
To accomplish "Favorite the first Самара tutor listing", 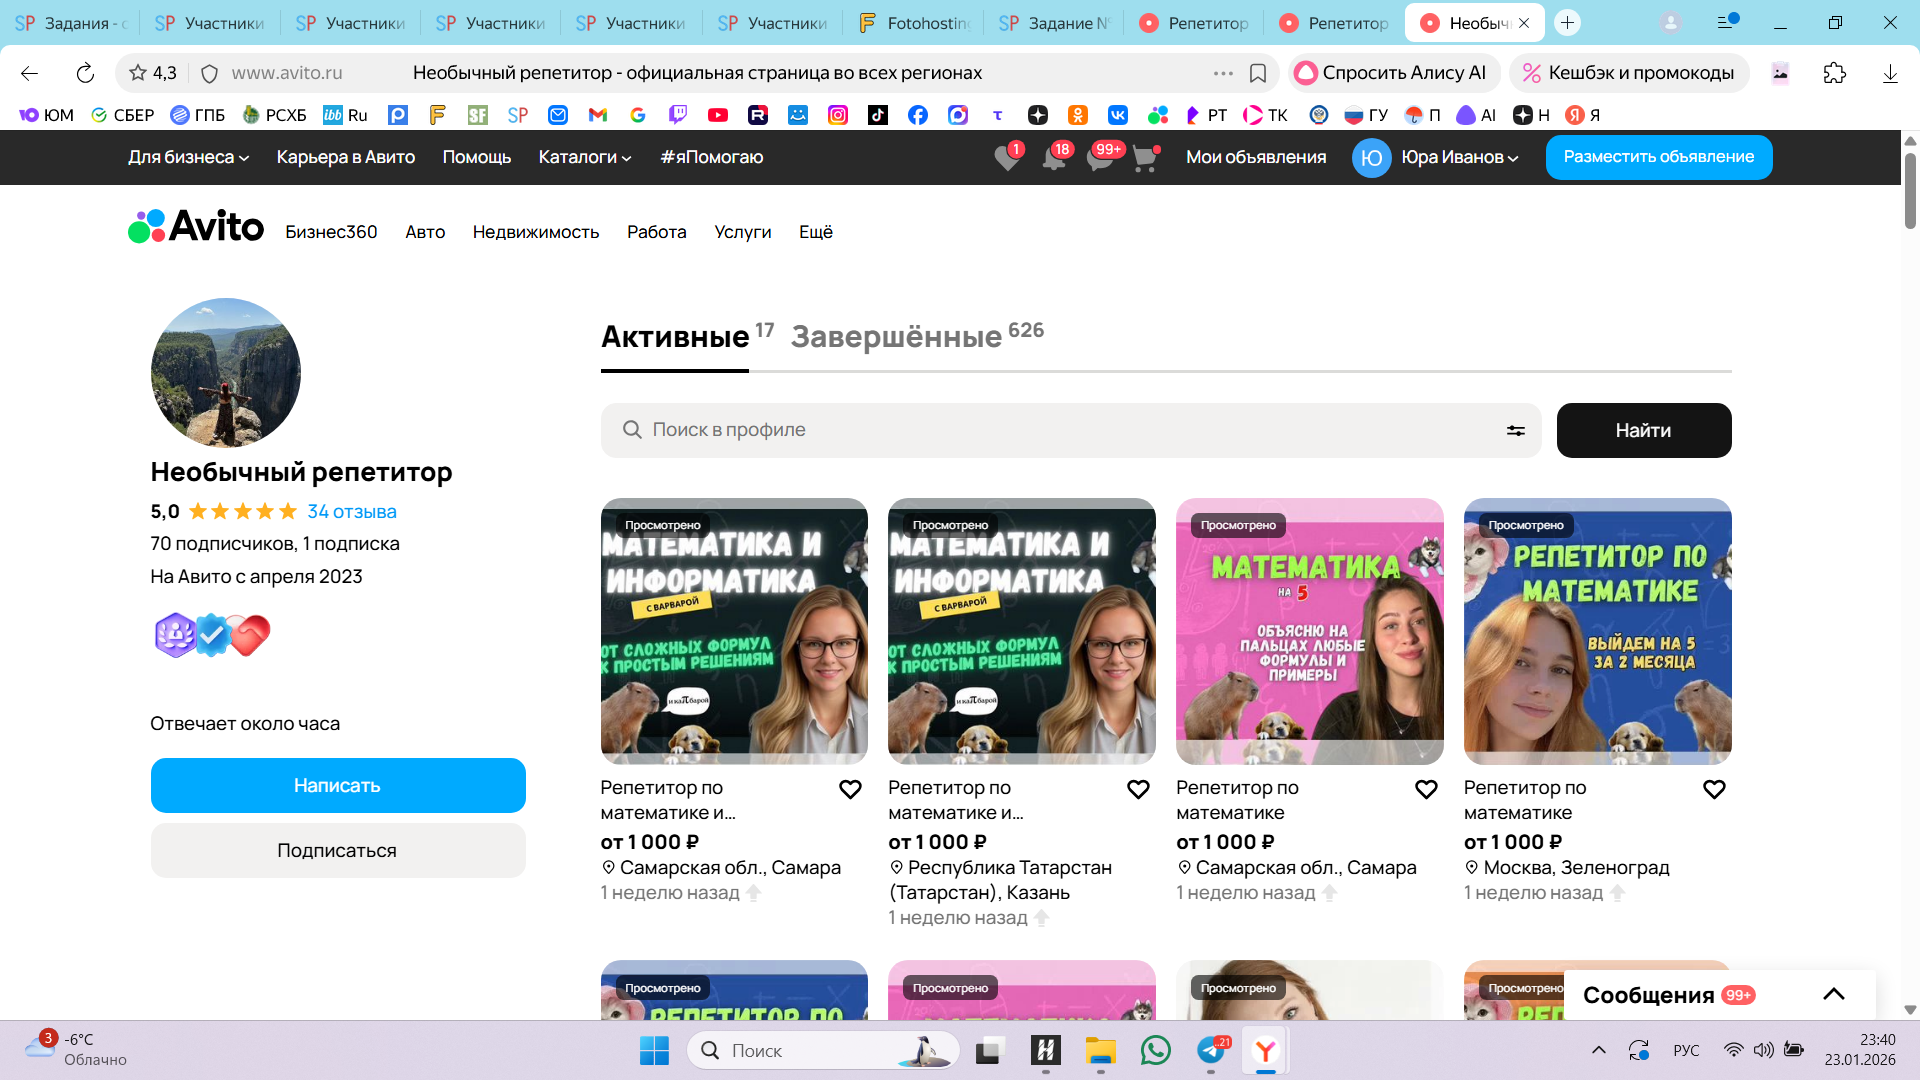I will click(x=850, y=790).
